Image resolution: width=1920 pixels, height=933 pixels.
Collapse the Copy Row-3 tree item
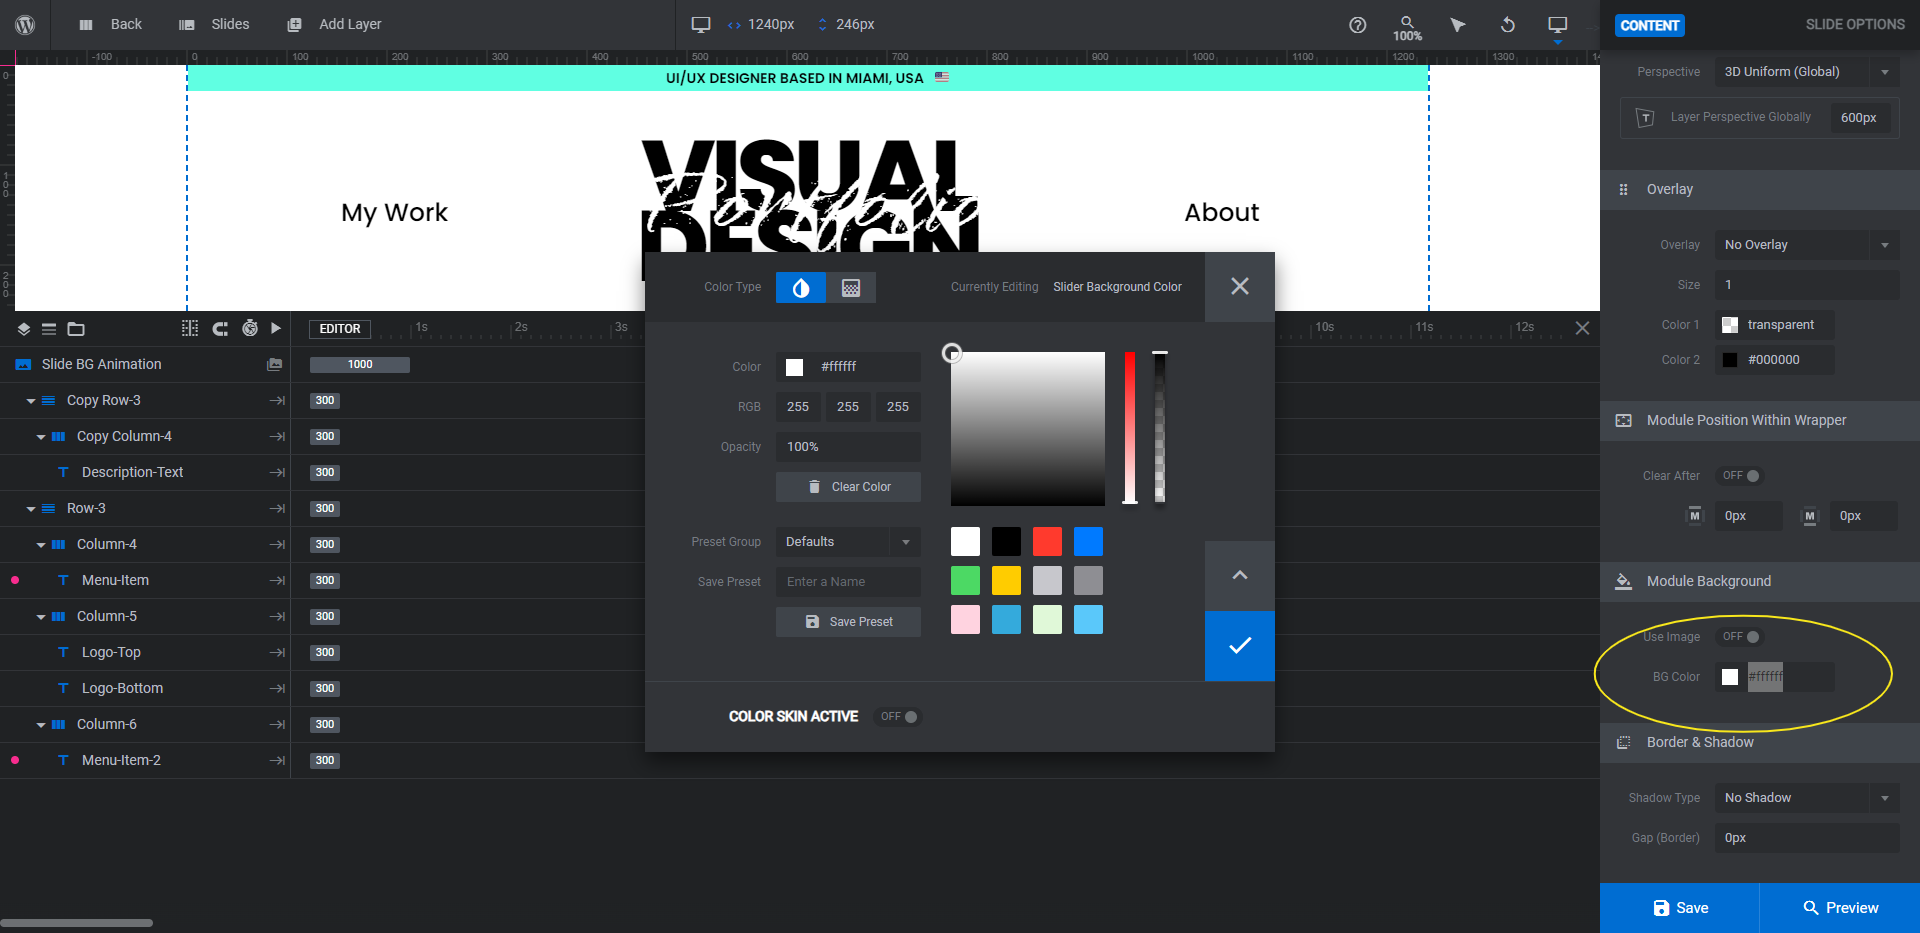click(31, 401)
